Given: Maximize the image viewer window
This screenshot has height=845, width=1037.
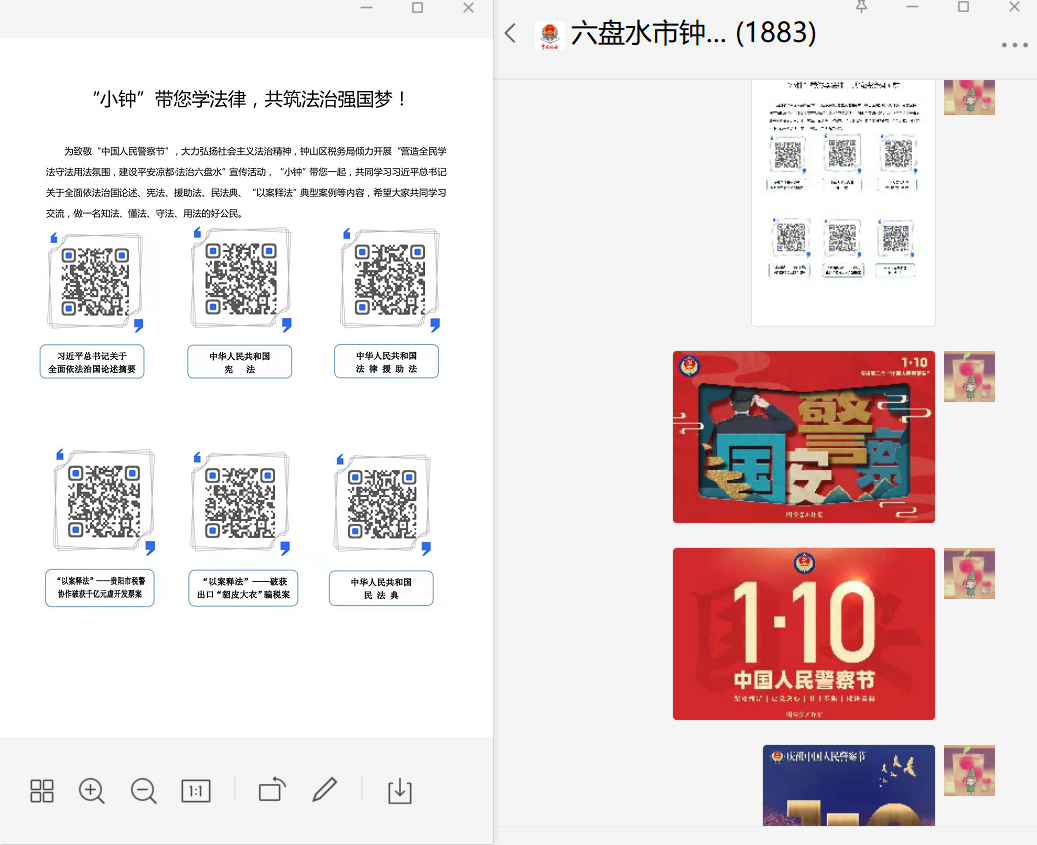Looking at the screenshot, I should [417, 7].
